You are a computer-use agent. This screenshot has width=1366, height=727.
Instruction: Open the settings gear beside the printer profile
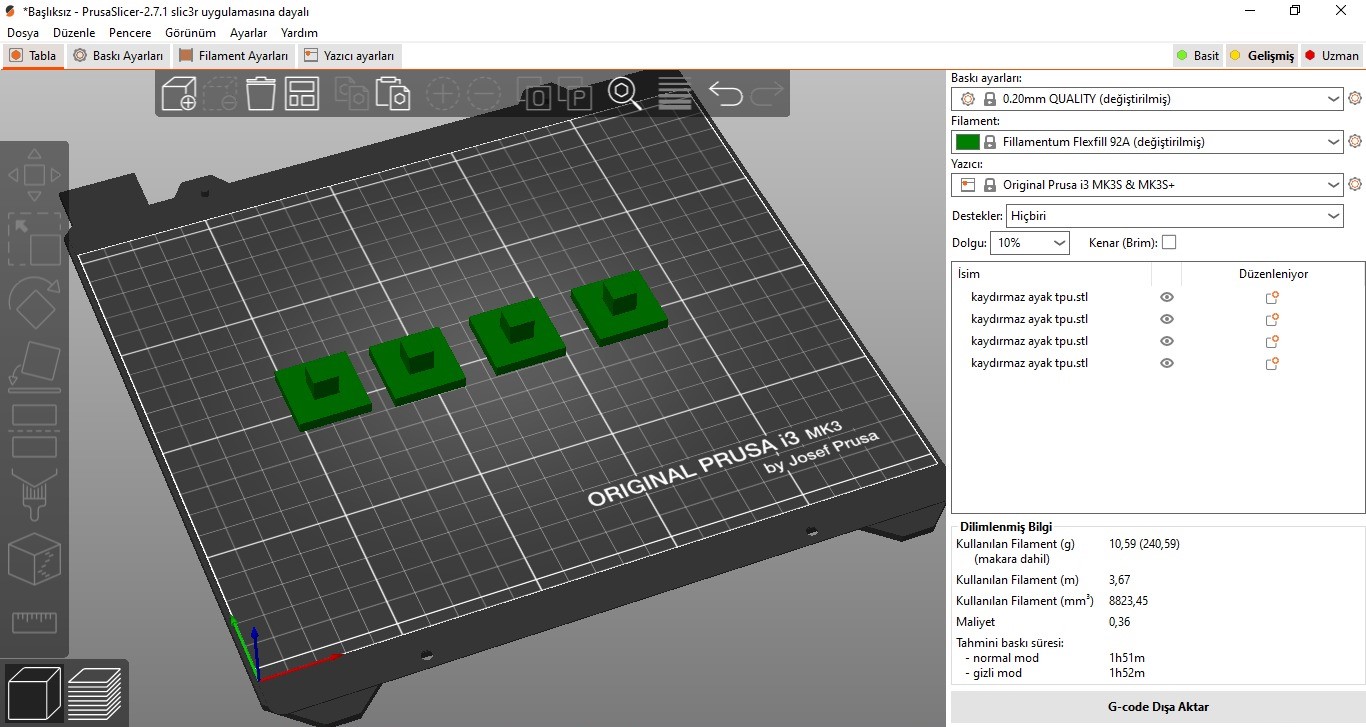1355,185
